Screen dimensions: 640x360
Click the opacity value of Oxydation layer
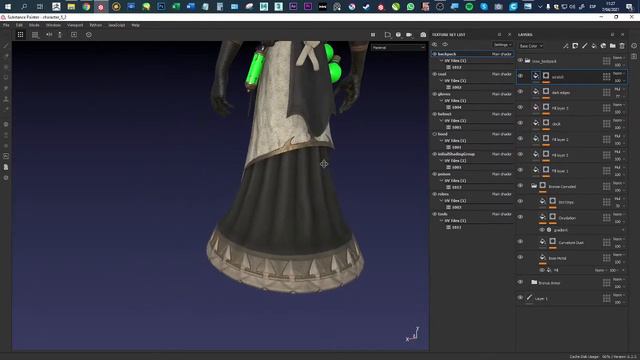pyautogui.click(x=618, y=222)
